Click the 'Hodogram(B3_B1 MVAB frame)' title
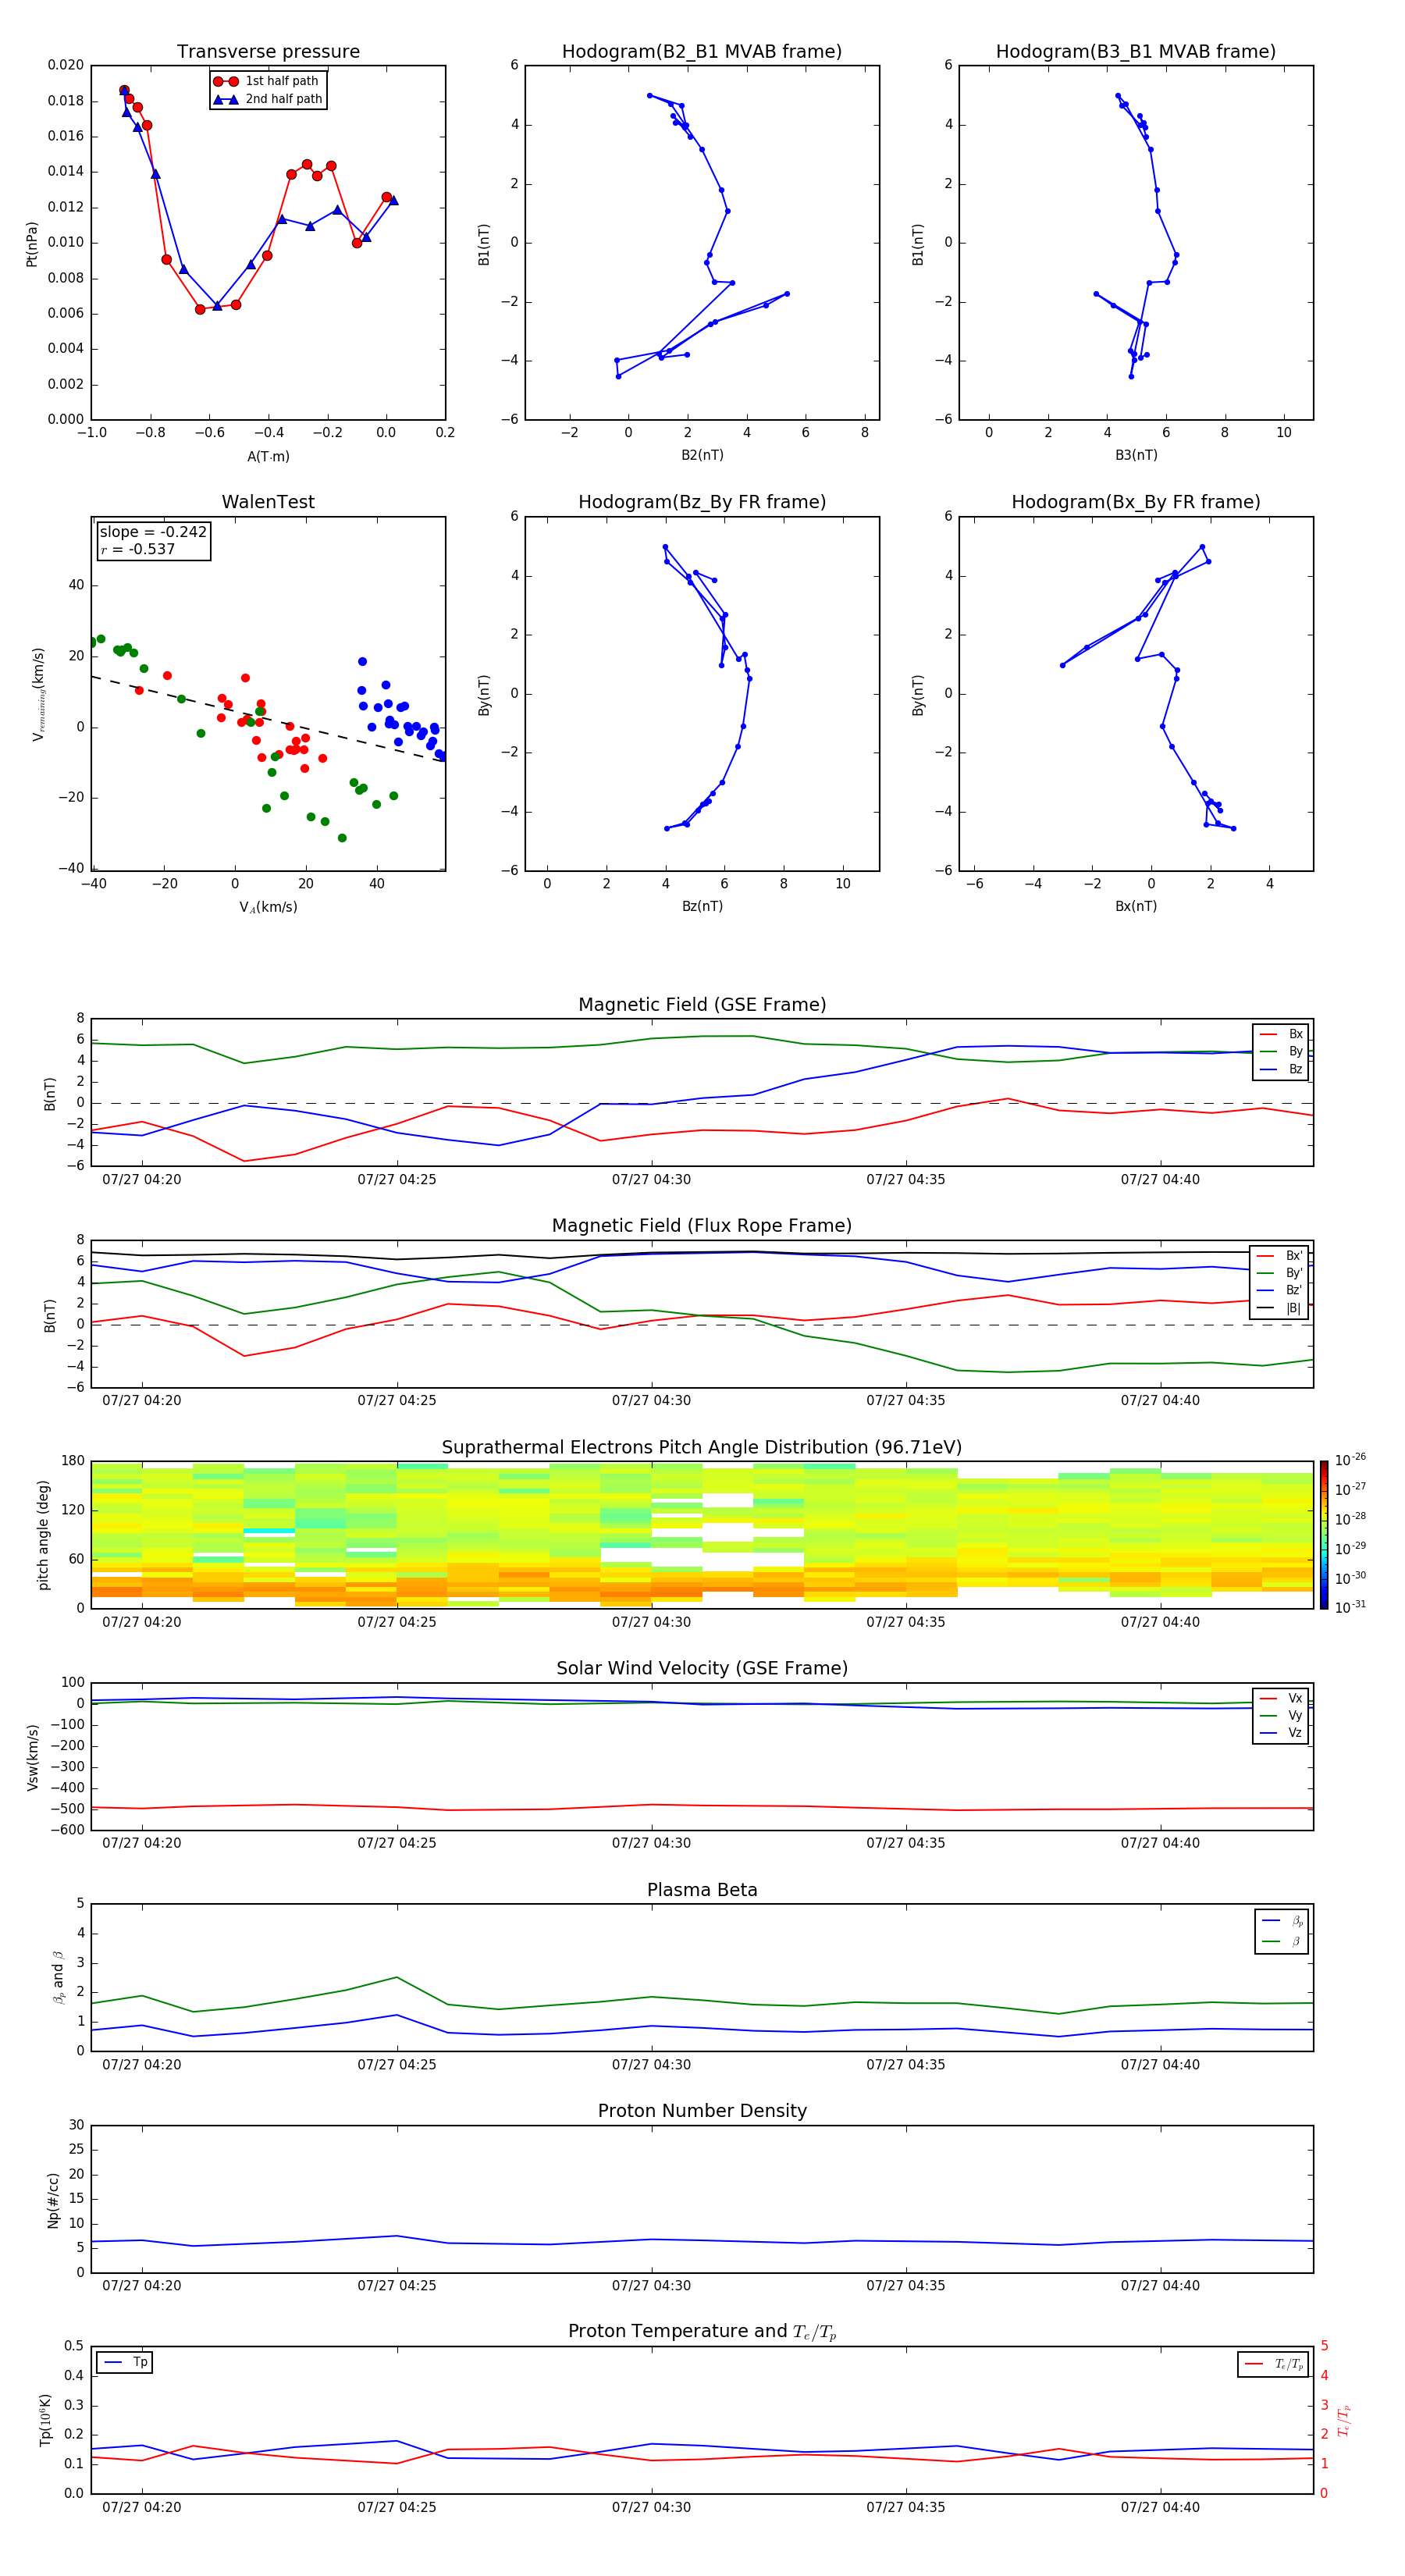 [1136, 52]
